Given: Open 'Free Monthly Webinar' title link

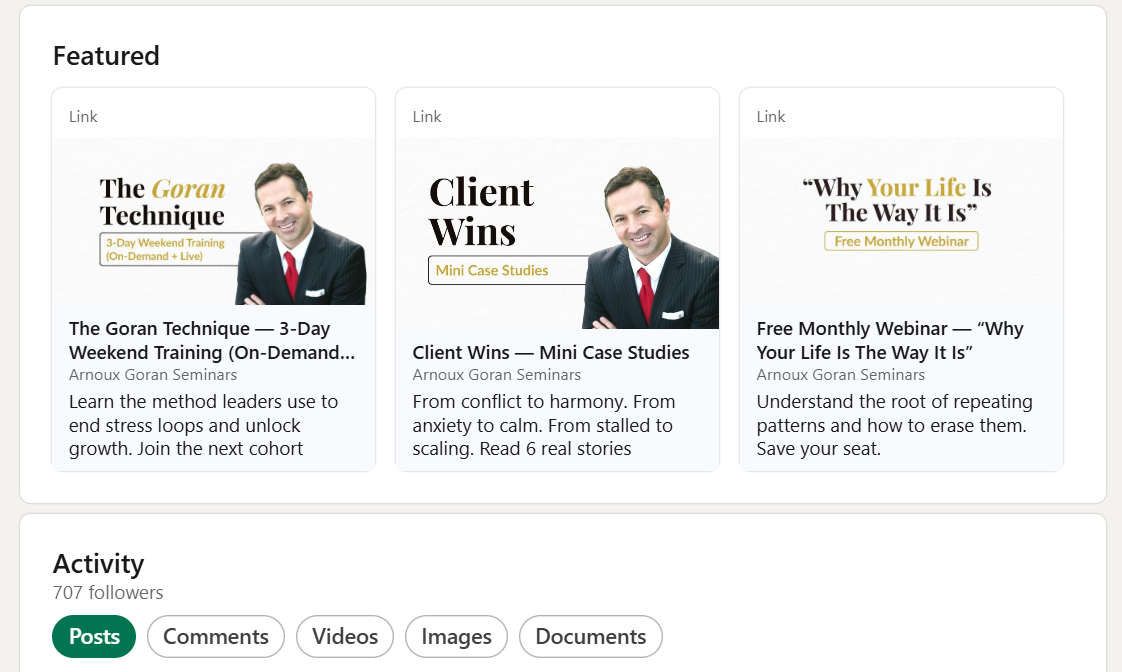Looking at the screenshot, I should 890,341.
